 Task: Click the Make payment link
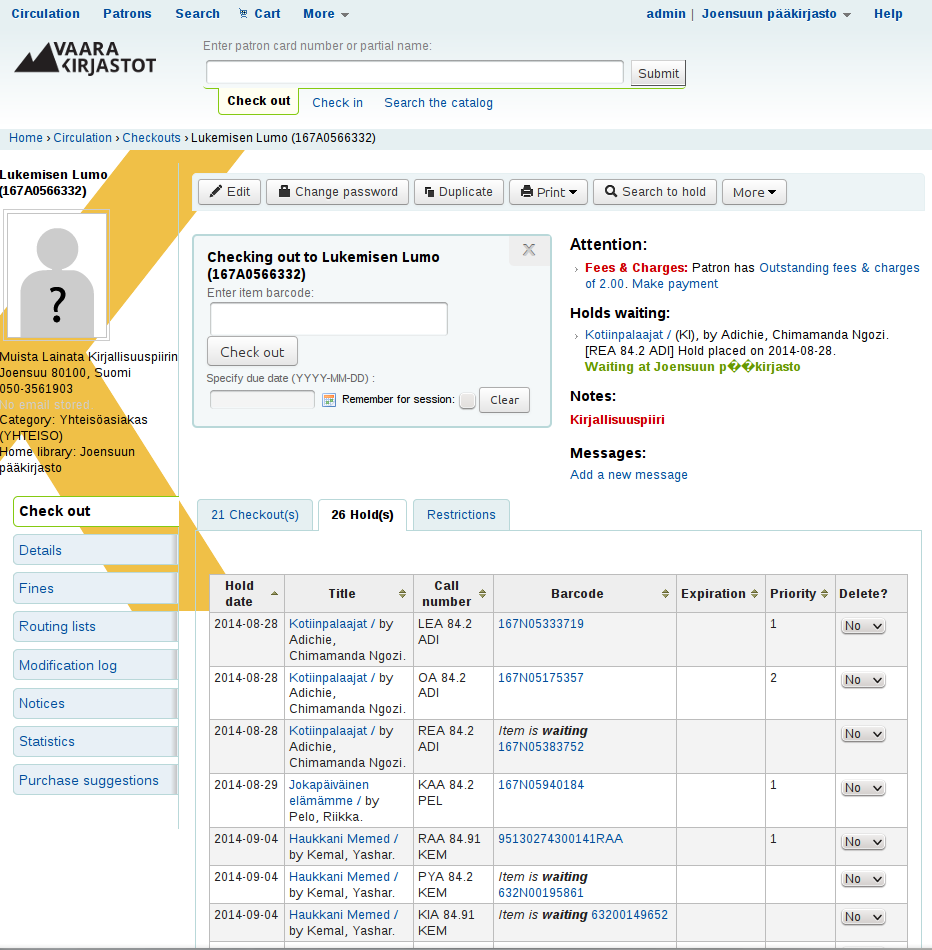[x=675, y=284]
